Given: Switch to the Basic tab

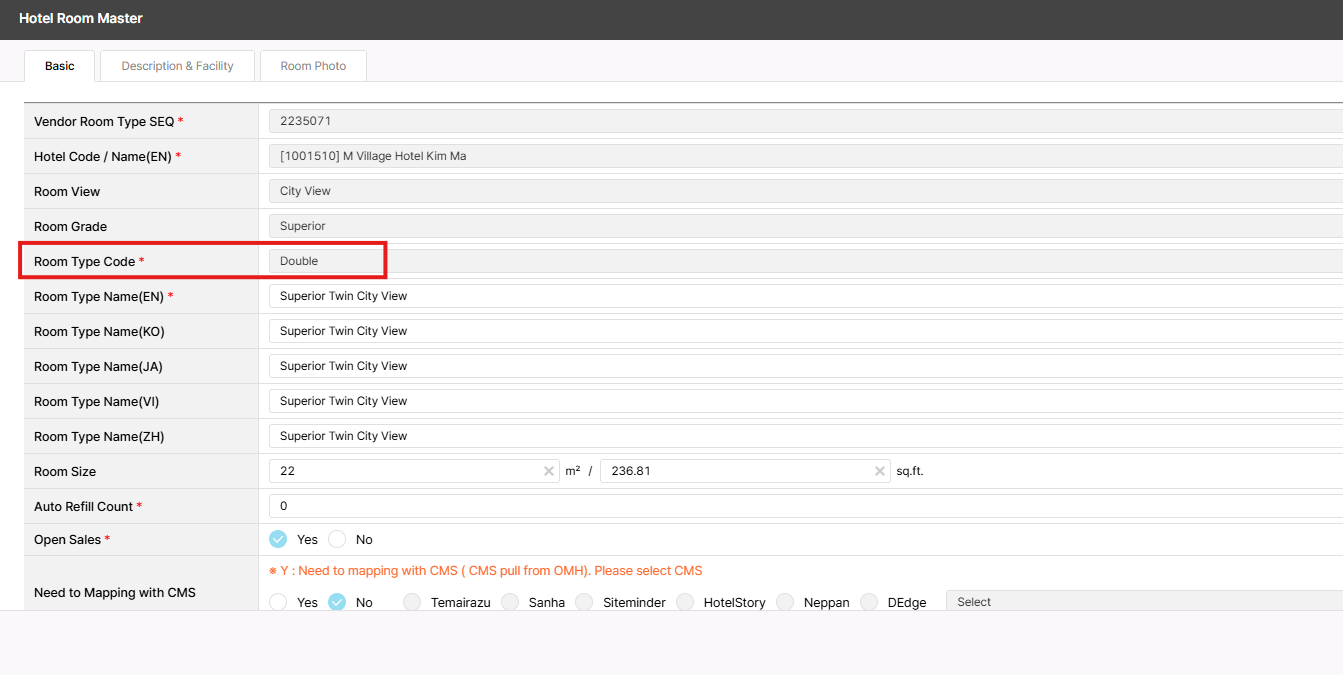Looking at the screenshot, I should point(60,66).
